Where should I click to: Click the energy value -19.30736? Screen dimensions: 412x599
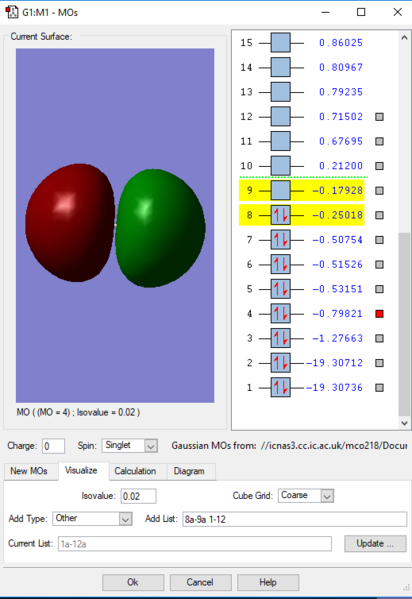pyautogui.click(x=334, y=387)
